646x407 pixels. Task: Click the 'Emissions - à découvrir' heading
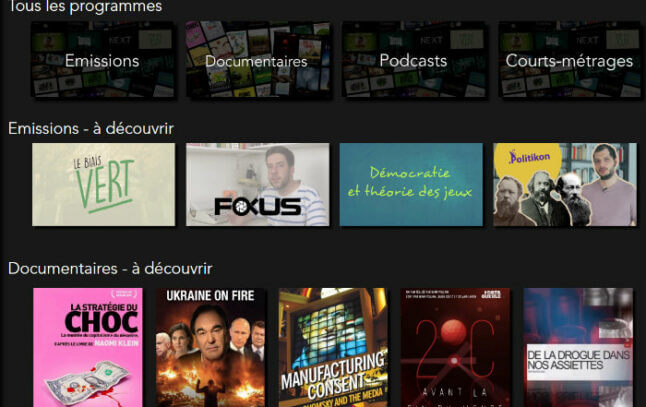point(91,129)
